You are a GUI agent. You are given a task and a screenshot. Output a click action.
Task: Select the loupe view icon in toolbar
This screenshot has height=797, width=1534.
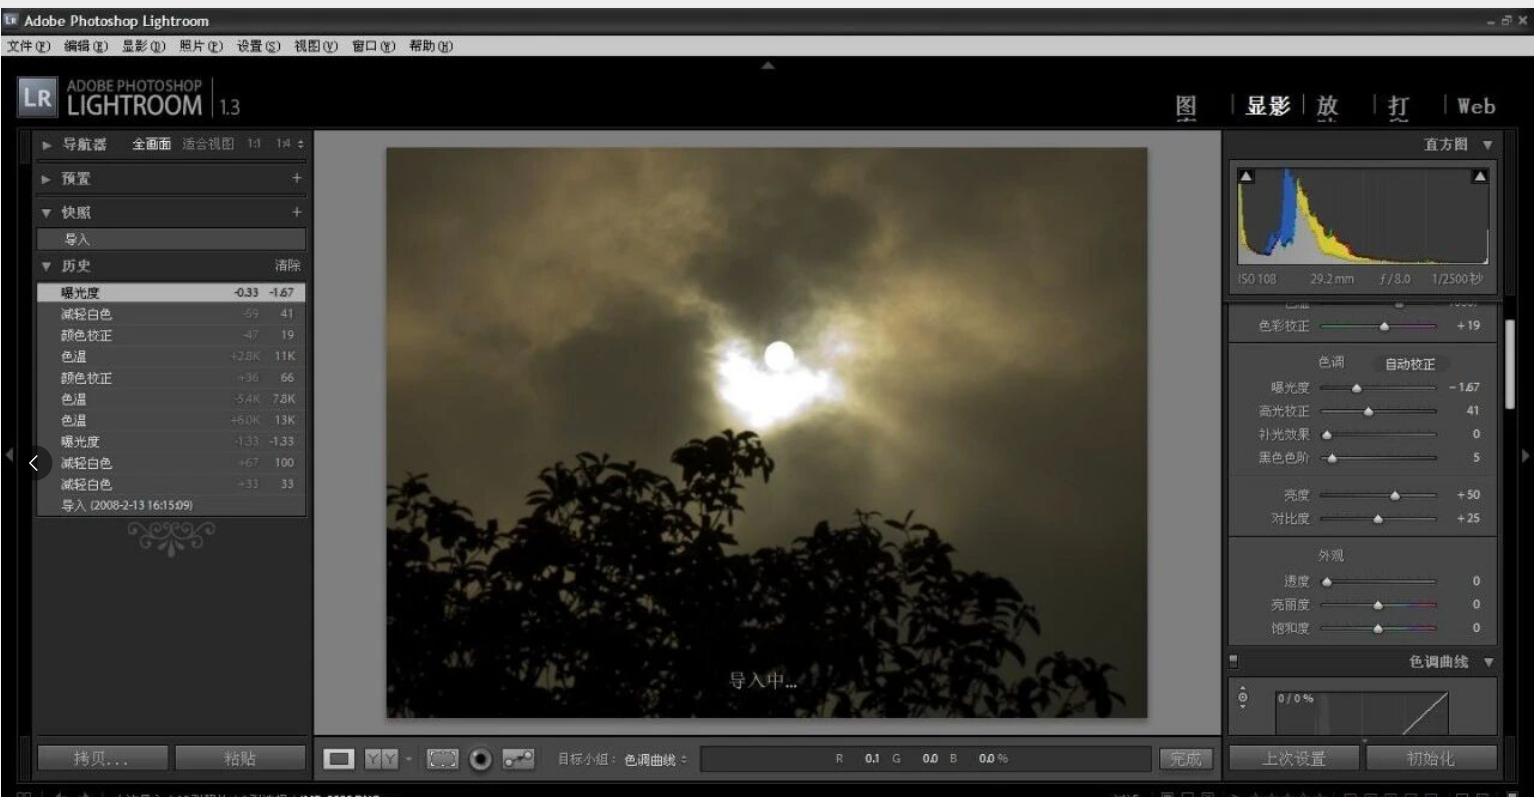339,759
